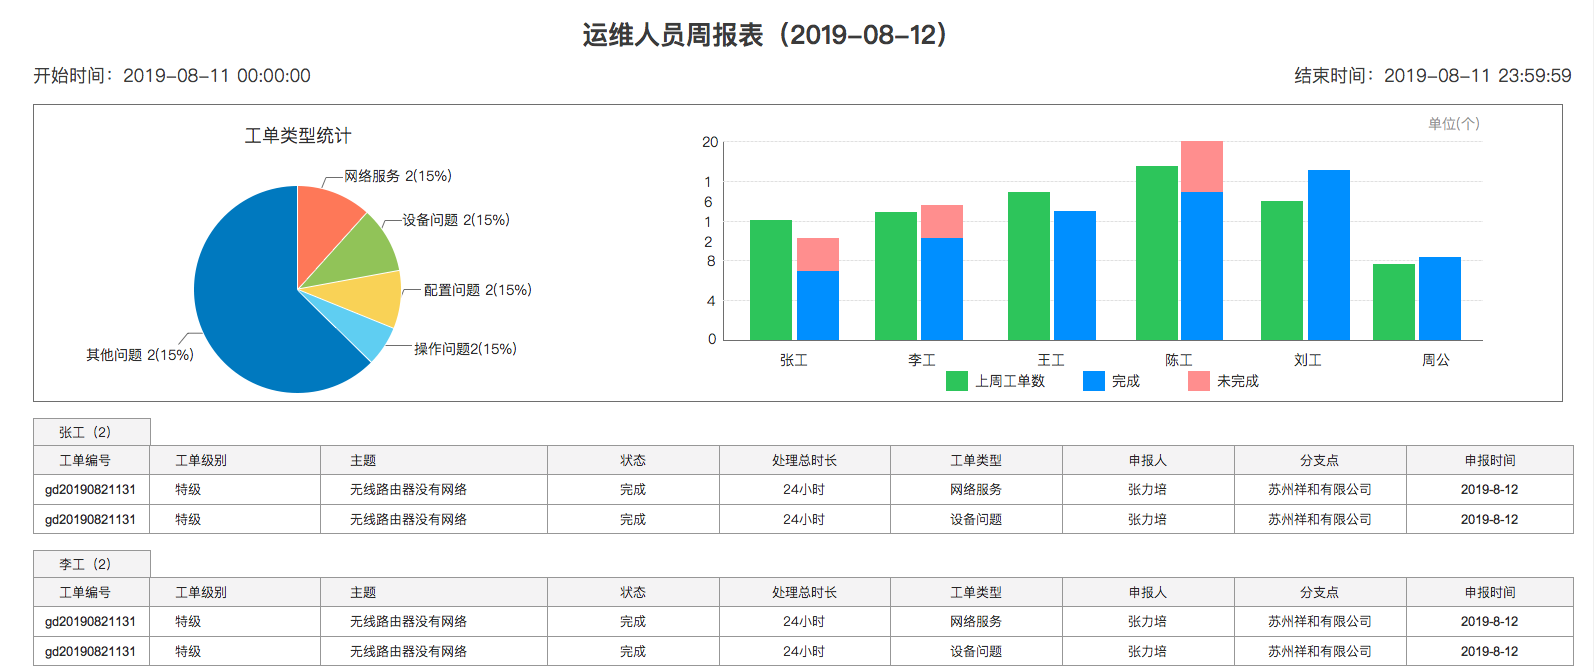Click 李工's pink 未完成 bar segment
The height and width of the screenshot is (672, 1594).
[942, 221]
